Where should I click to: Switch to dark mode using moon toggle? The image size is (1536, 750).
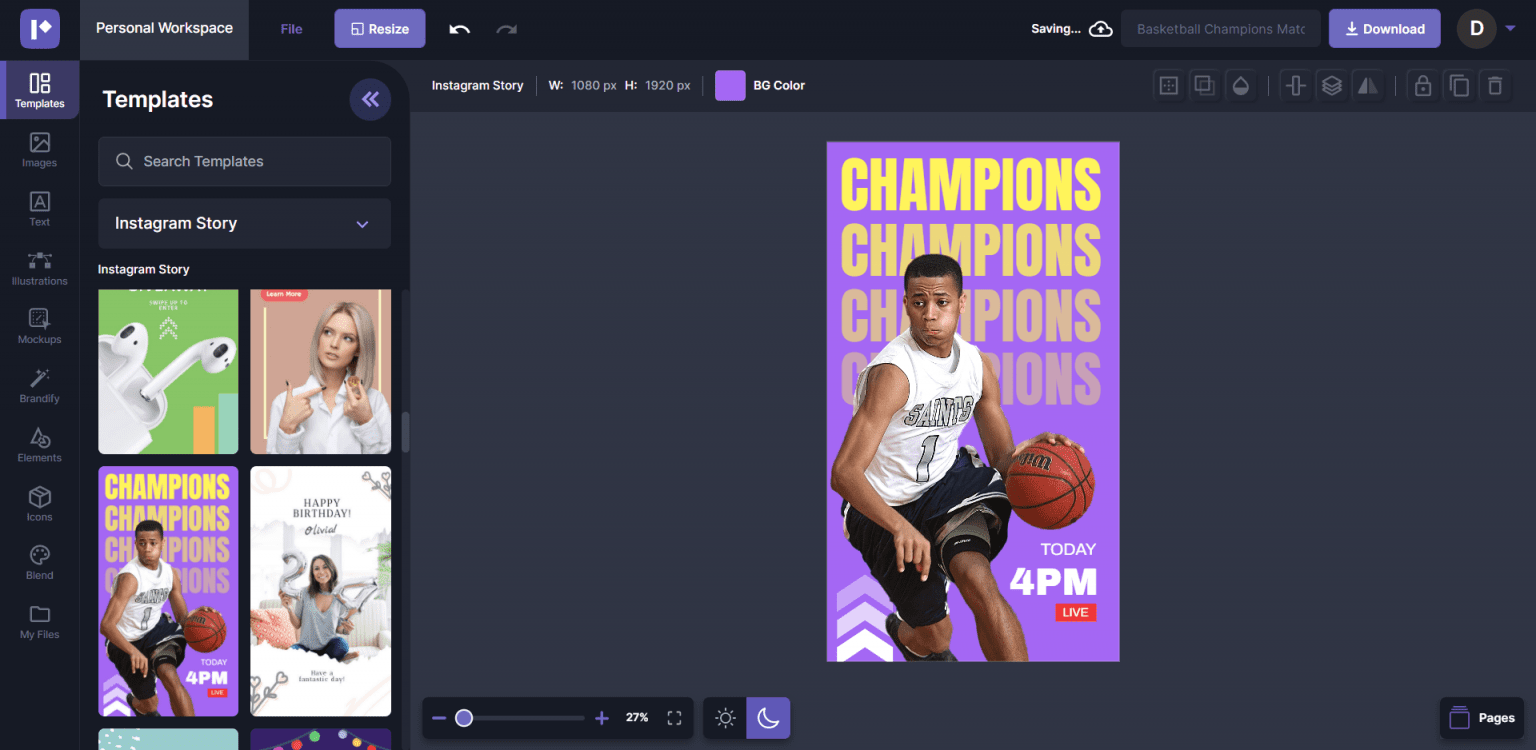768,717
